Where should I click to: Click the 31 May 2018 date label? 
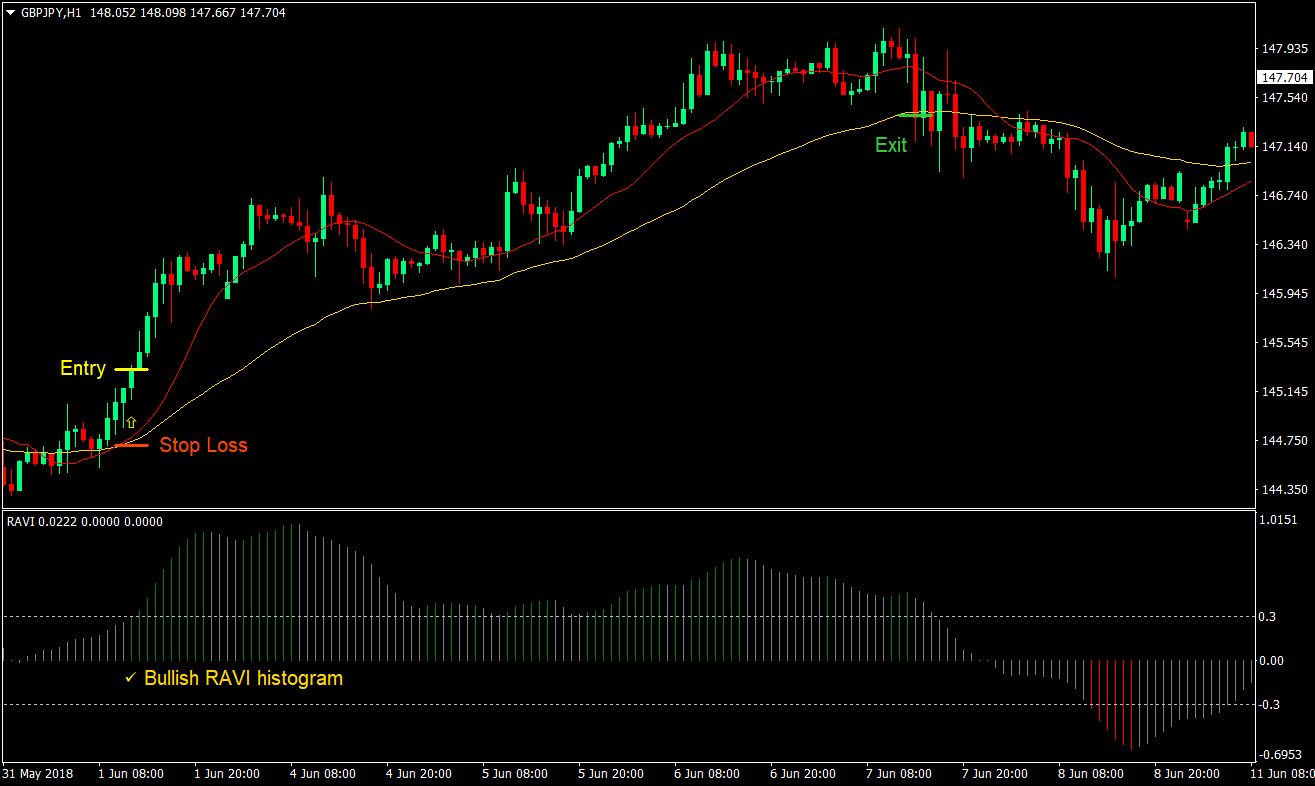point(36,774)
